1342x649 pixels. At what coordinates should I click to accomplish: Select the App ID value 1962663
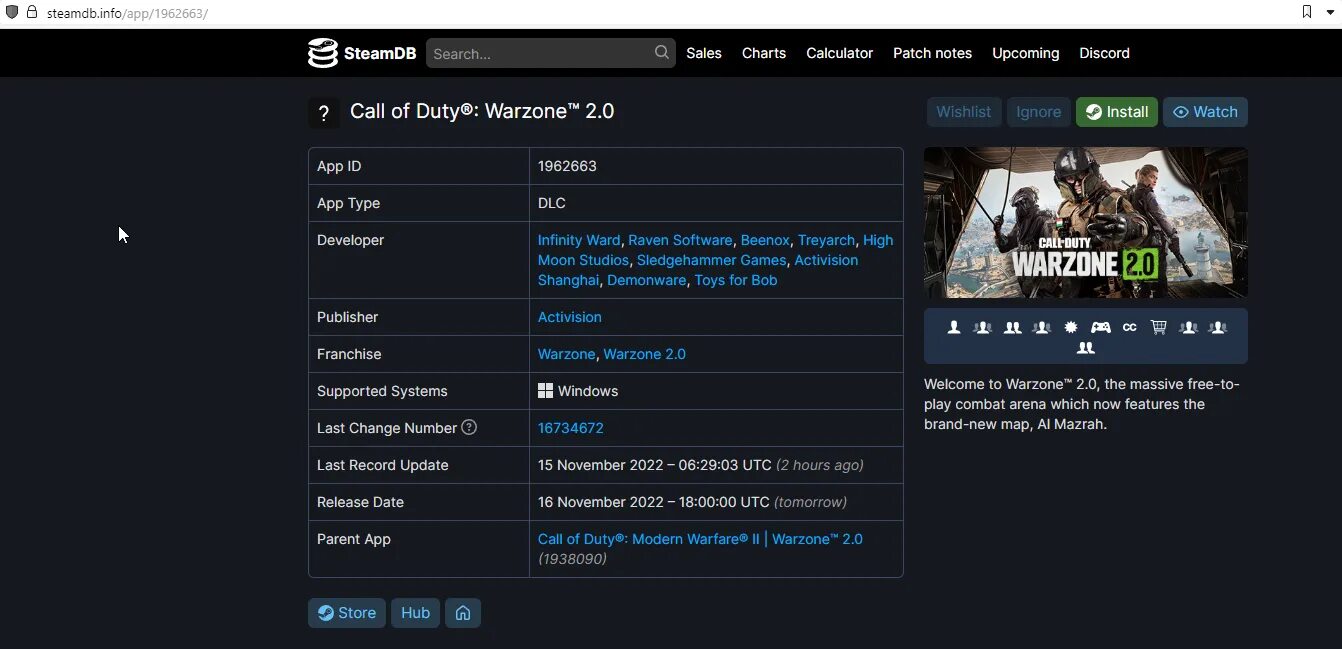pyautogui.click(x=567, y=166)
